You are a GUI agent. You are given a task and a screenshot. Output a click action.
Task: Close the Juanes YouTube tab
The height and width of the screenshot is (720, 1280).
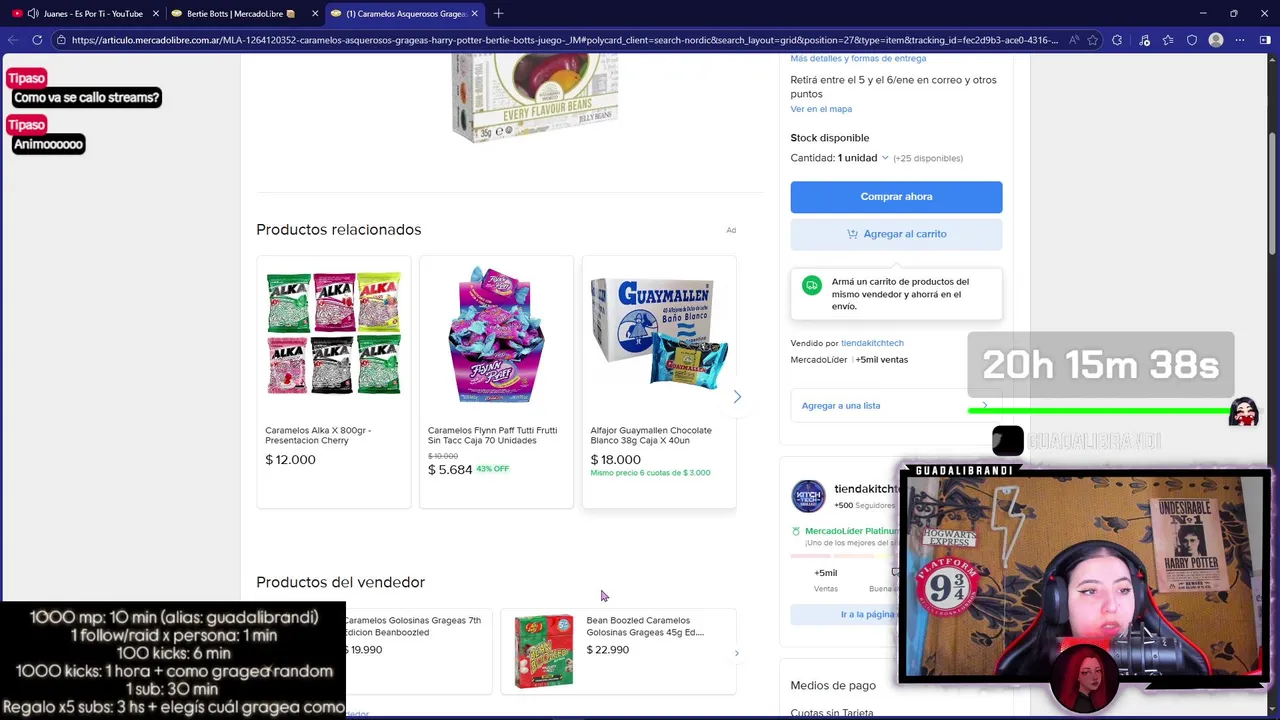155,14
